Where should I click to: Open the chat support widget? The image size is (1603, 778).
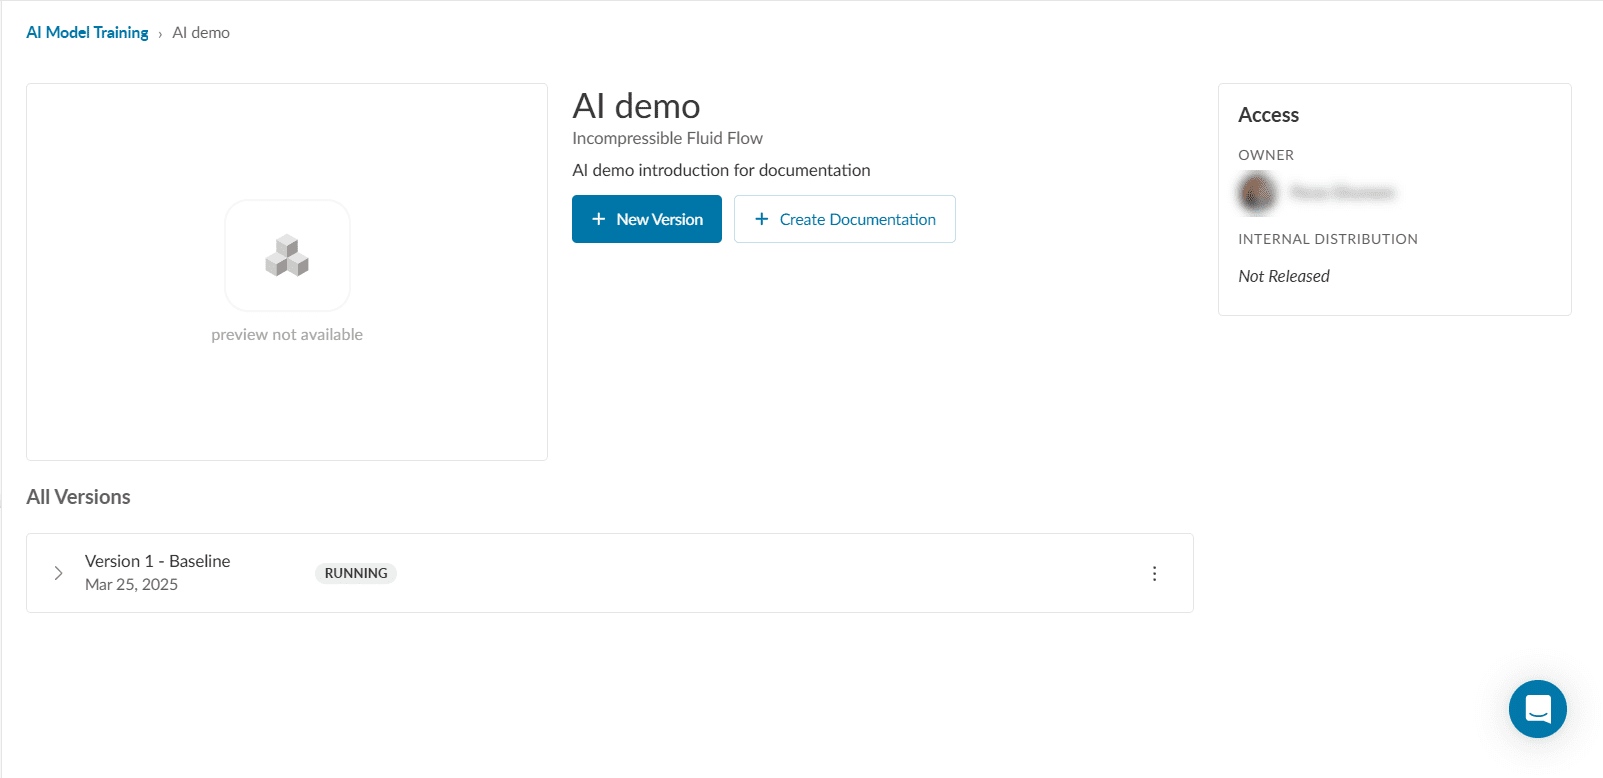tap(1537, 709)
